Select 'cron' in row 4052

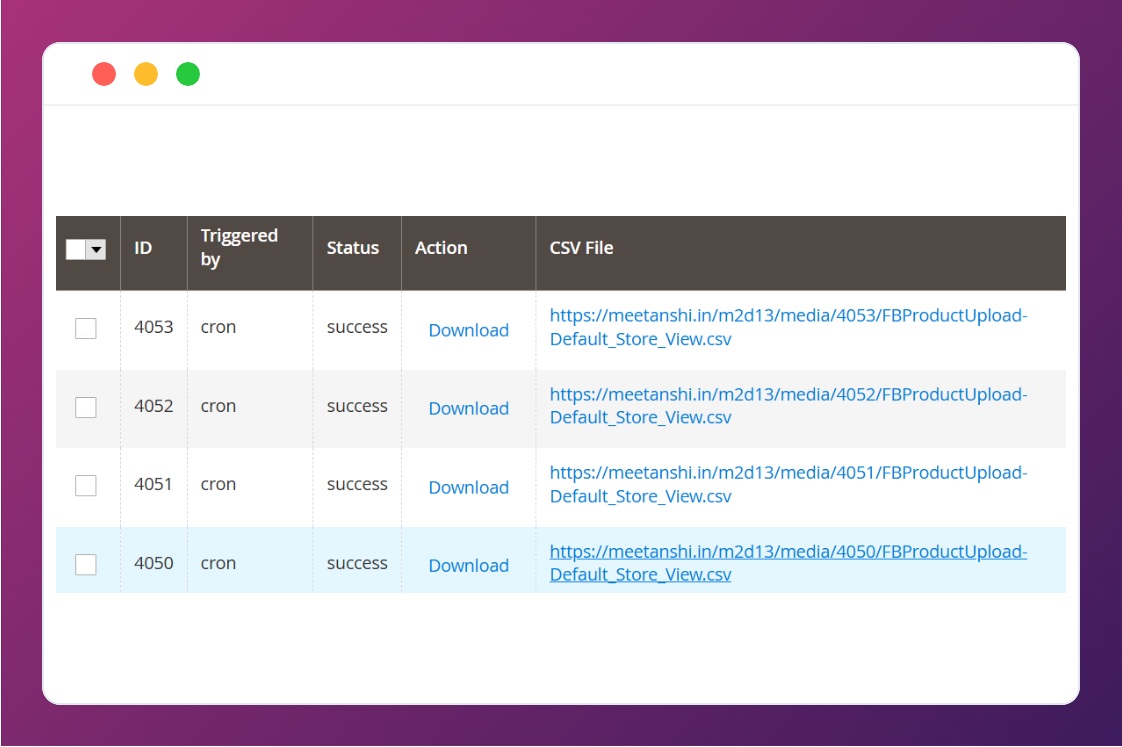[x=218, y=406]
